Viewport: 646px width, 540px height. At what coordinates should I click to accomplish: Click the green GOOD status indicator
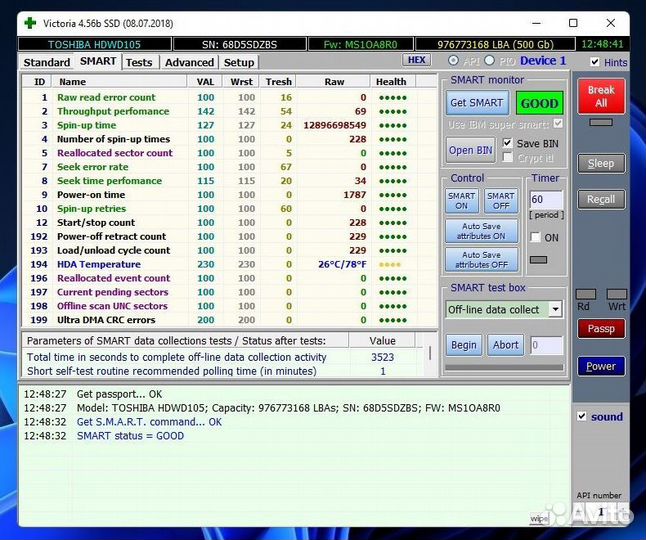(539, 103)
